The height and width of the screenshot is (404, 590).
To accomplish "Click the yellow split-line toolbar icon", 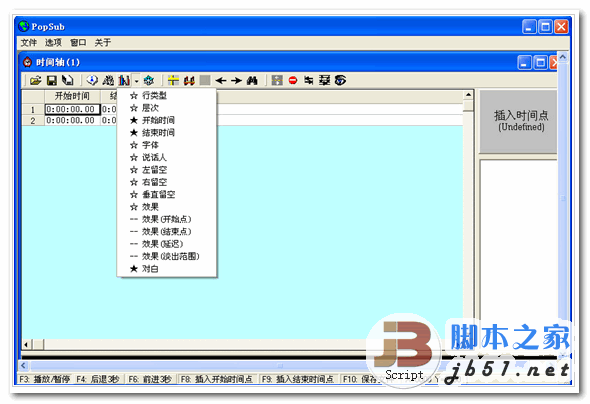I will [173, 80].
